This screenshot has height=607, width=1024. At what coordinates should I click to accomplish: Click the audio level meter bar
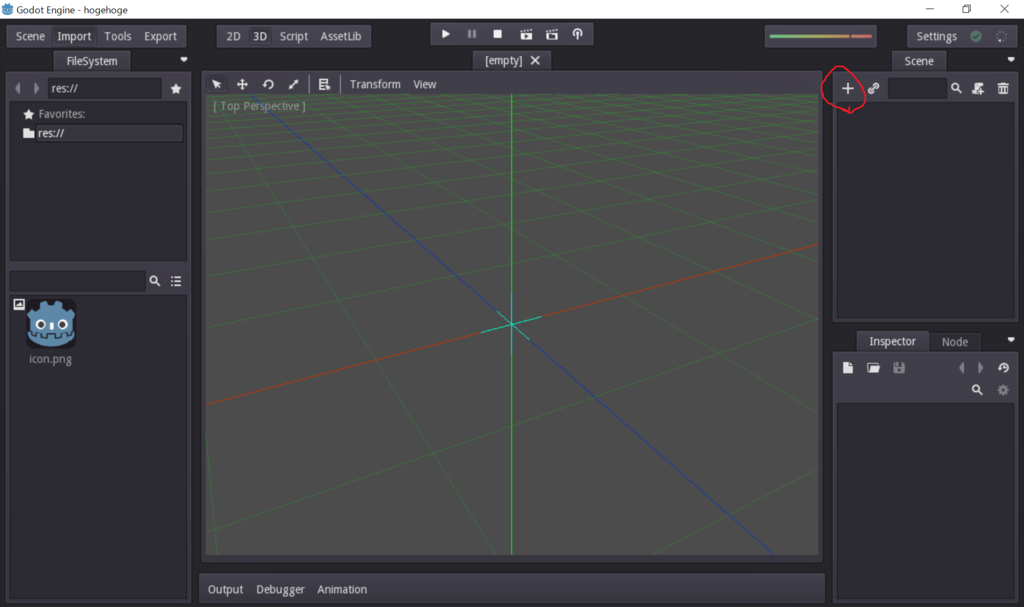click(821, 37)
